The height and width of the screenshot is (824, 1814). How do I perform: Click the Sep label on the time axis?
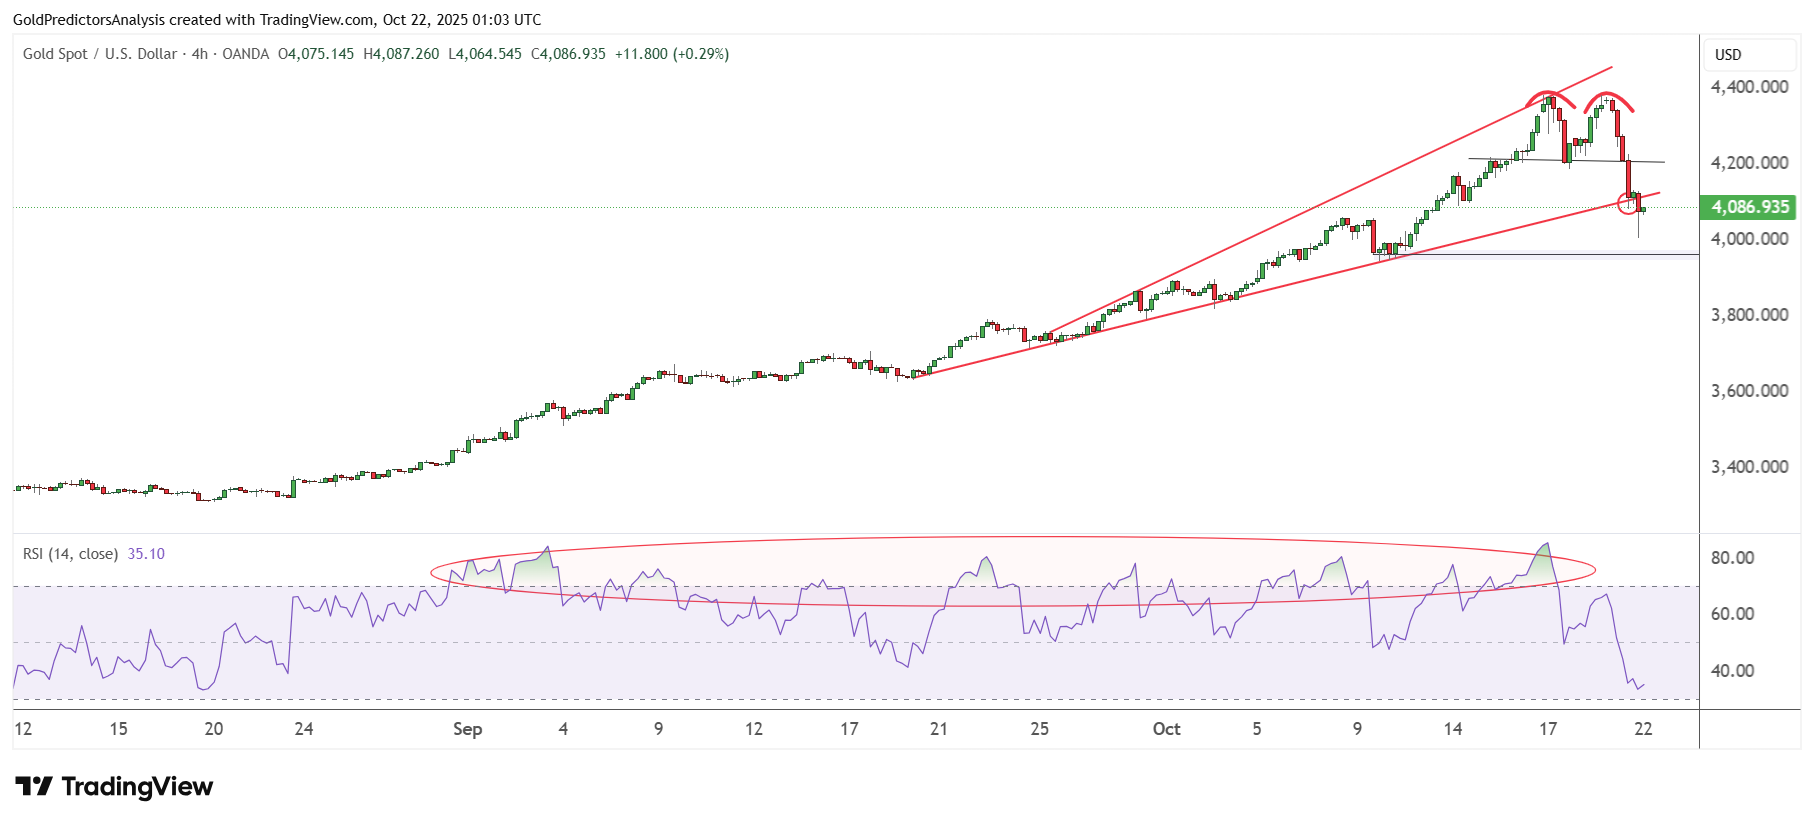point(467,729)
